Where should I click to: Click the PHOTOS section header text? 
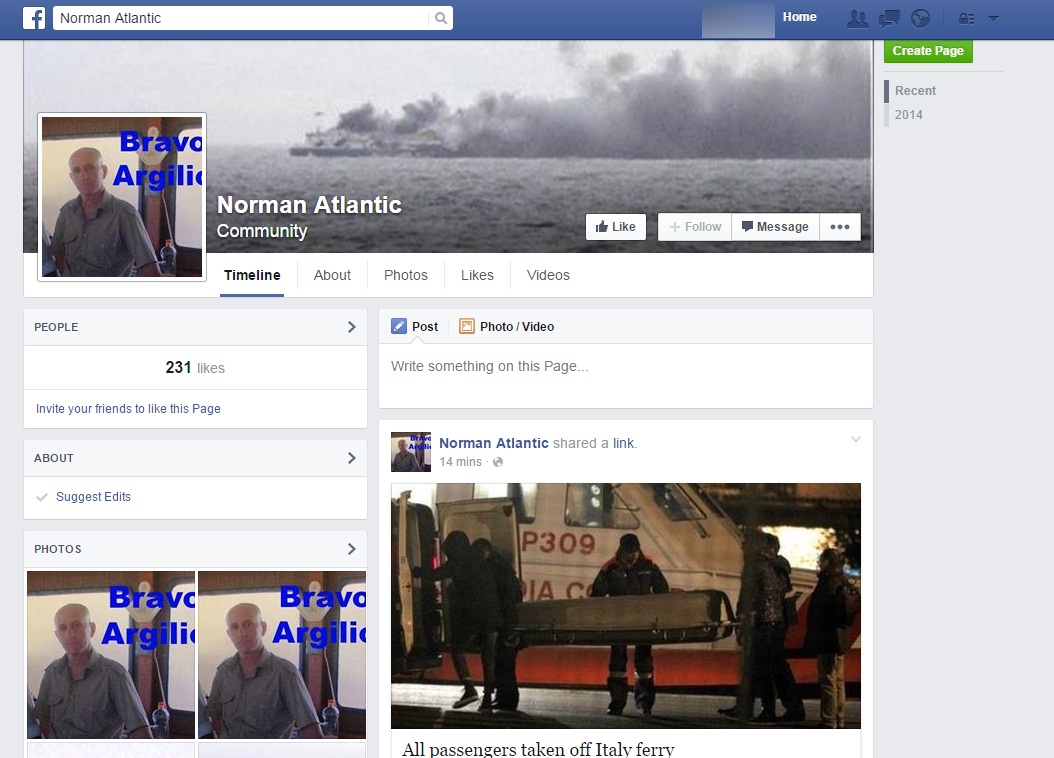pos(58,549)
